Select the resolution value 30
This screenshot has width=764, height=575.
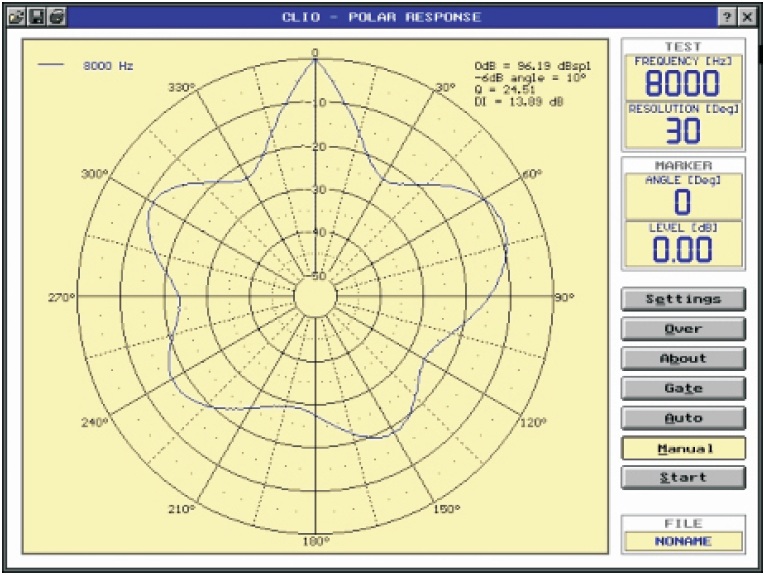[x=683, y=131]
